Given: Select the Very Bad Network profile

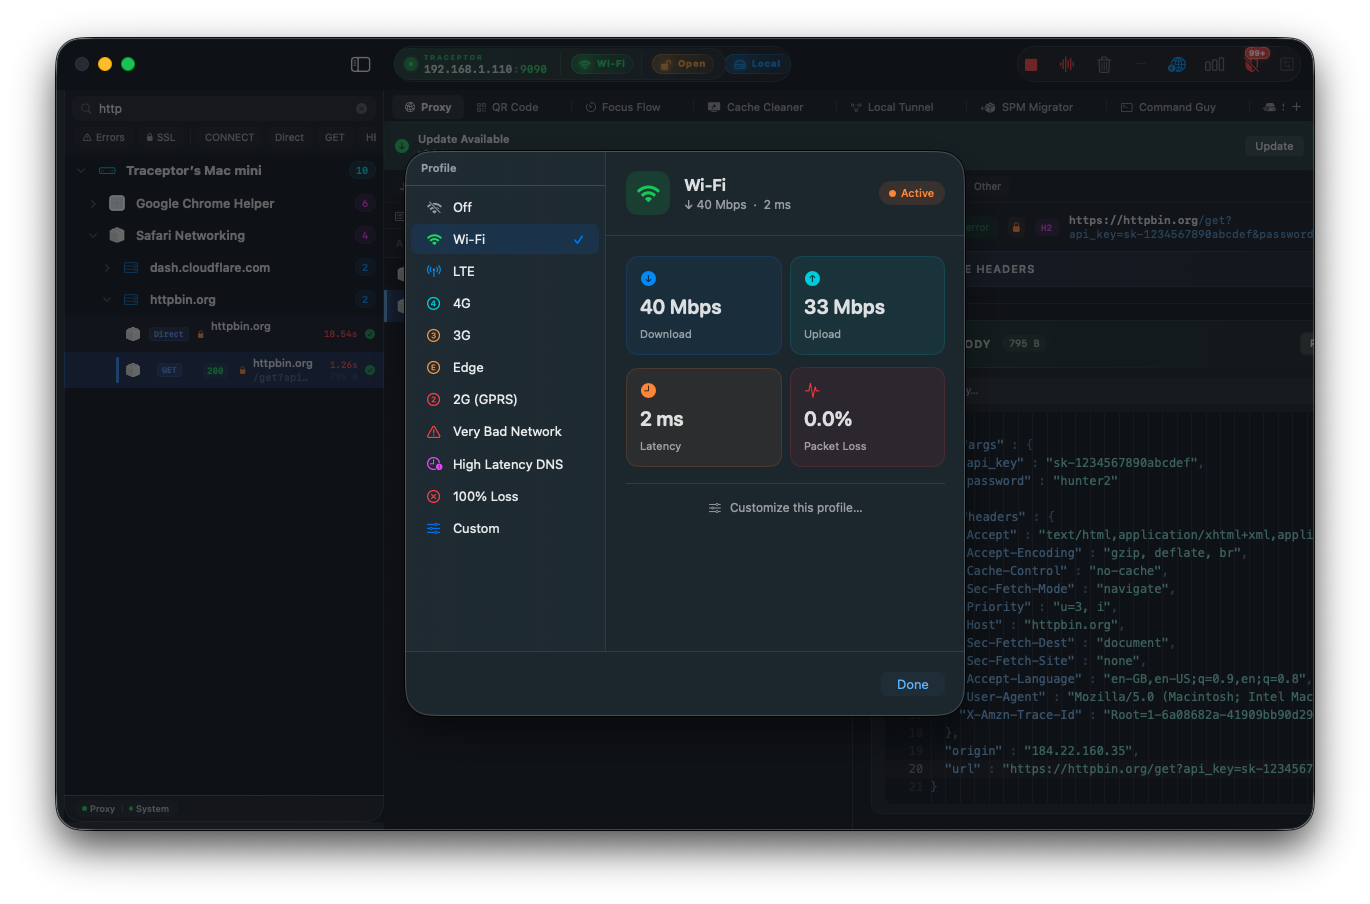Looking at the screenshot, I should click(x=504, y=432).
